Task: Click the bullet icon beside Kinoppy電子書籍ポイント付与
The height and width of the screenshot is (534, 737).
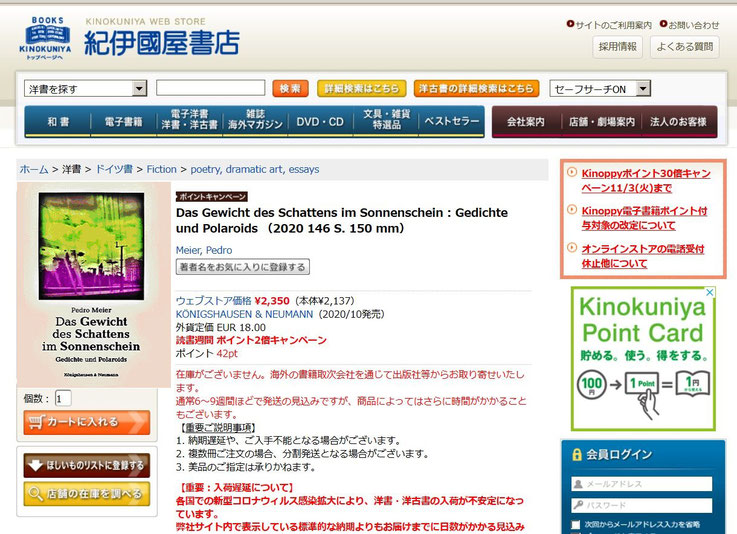Action: 572,210
